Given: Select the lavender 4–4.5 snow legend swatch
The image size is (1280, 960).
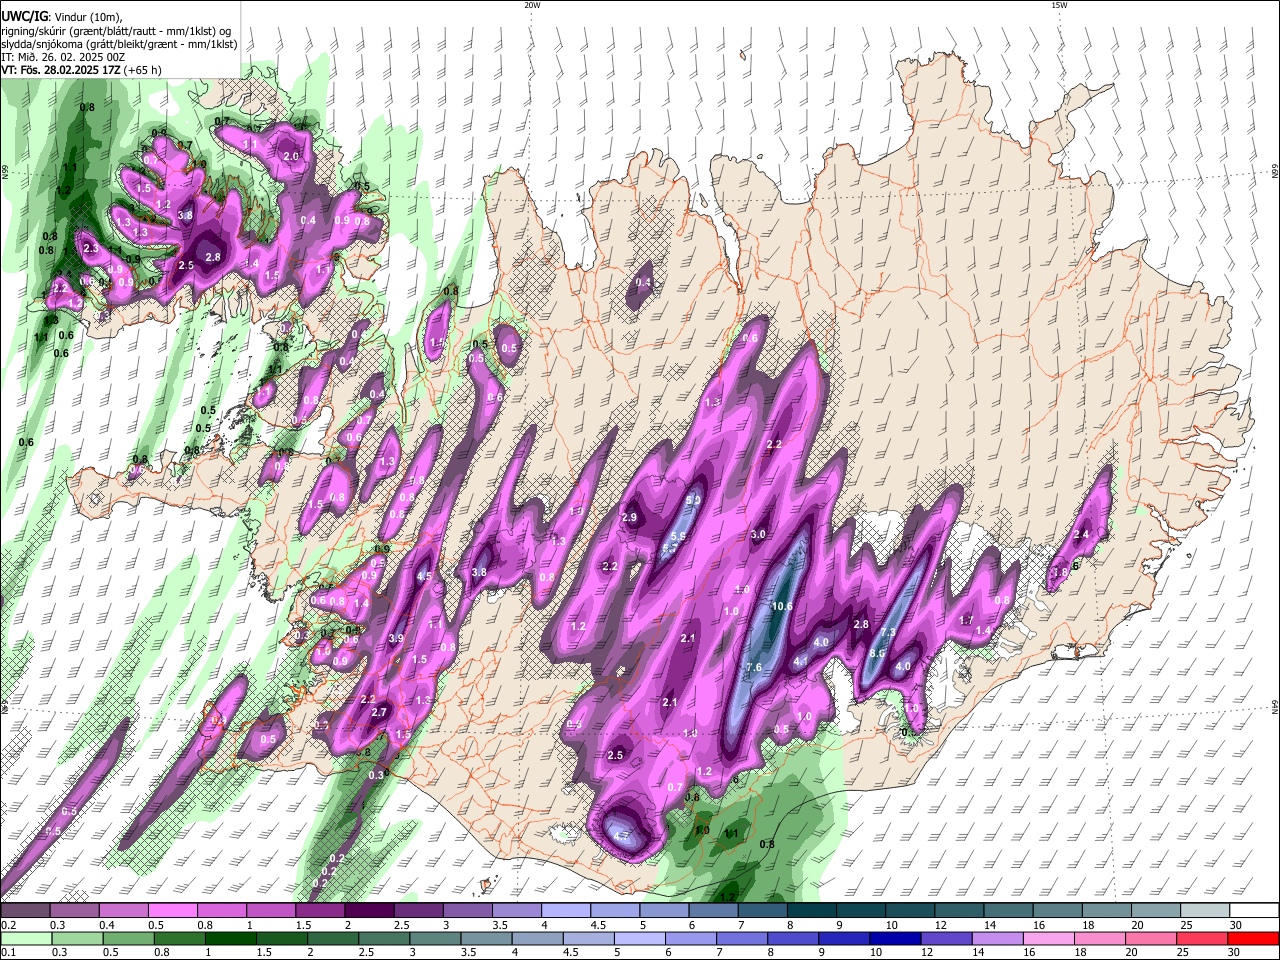Looking at the screenshot, I should 566,911.
